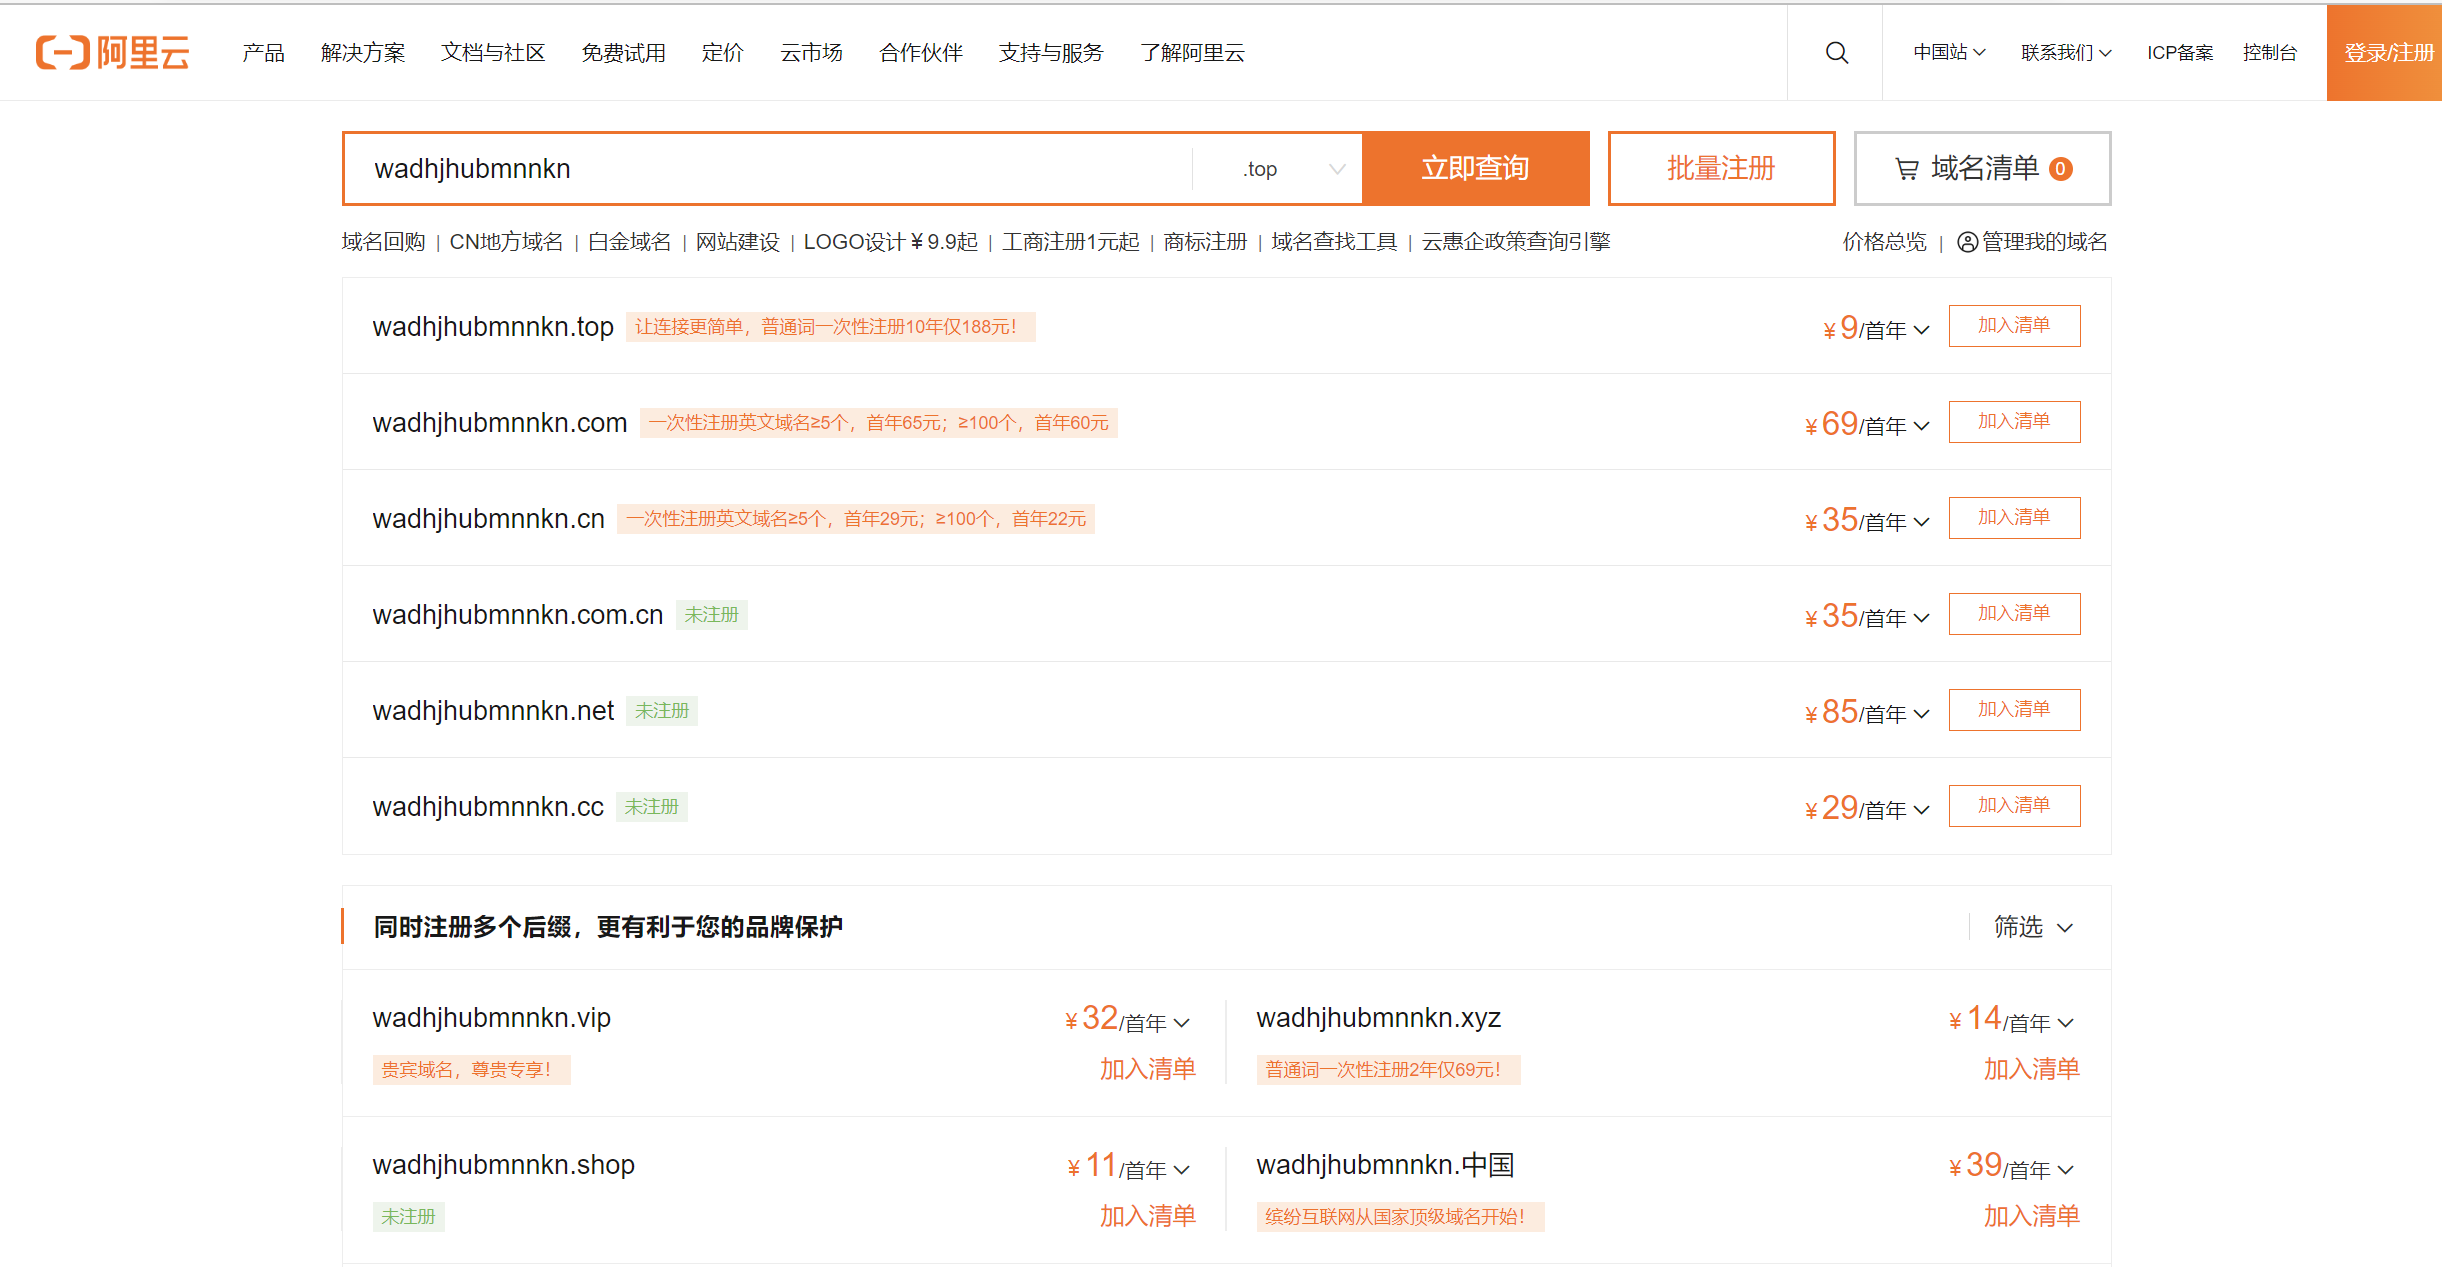The image size is (2442, 1267).
Task: Open the search magnifier icon
Action: pos(1836,52)
